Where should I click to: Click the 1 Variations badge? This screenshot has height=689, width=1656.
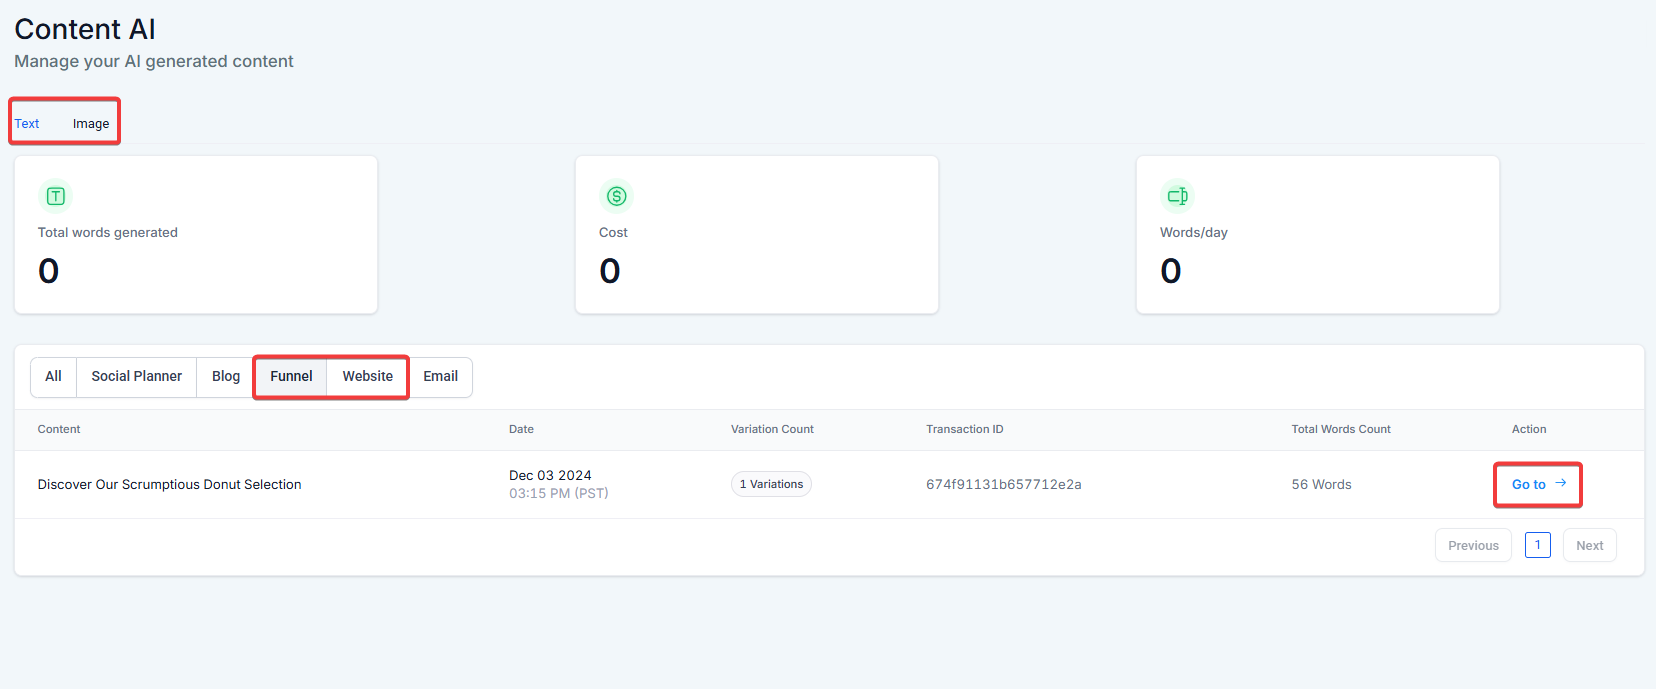[771, 484]
